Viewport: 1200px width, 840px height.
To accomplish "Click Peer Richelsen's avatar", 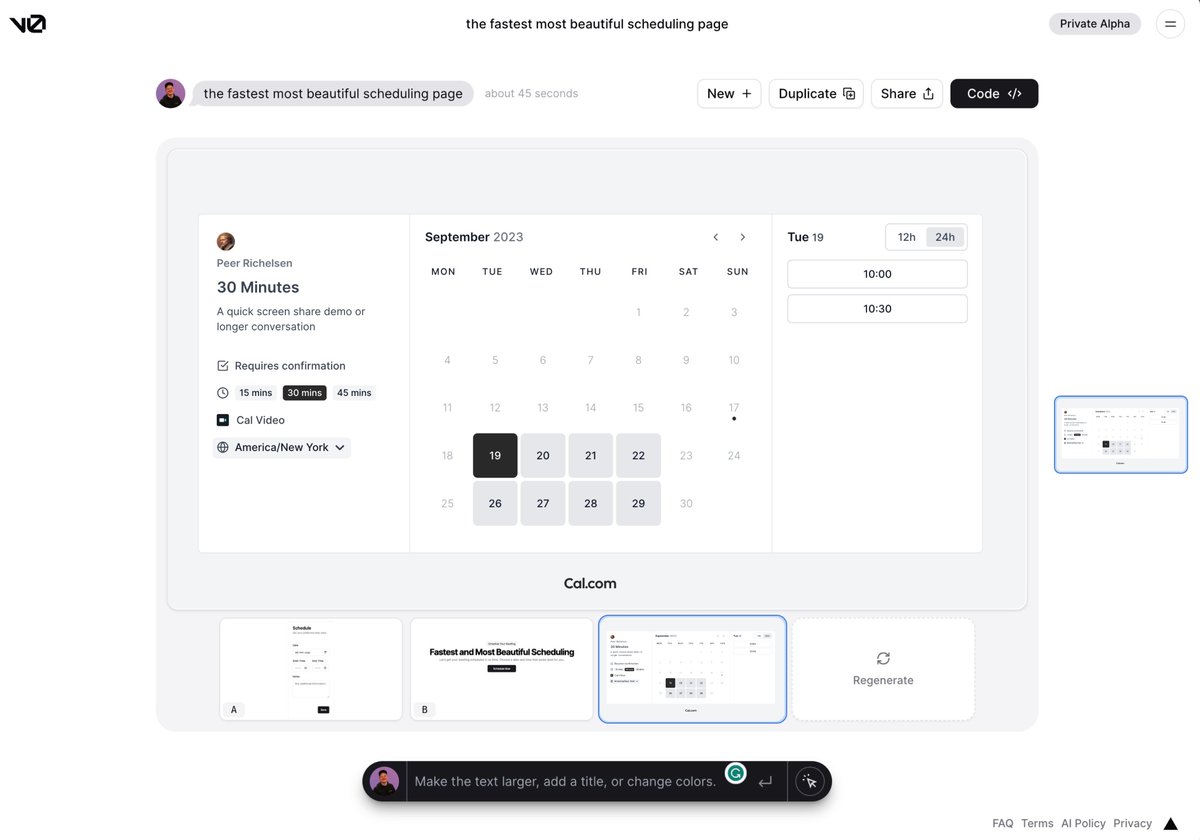I will (x=226, y=241).
